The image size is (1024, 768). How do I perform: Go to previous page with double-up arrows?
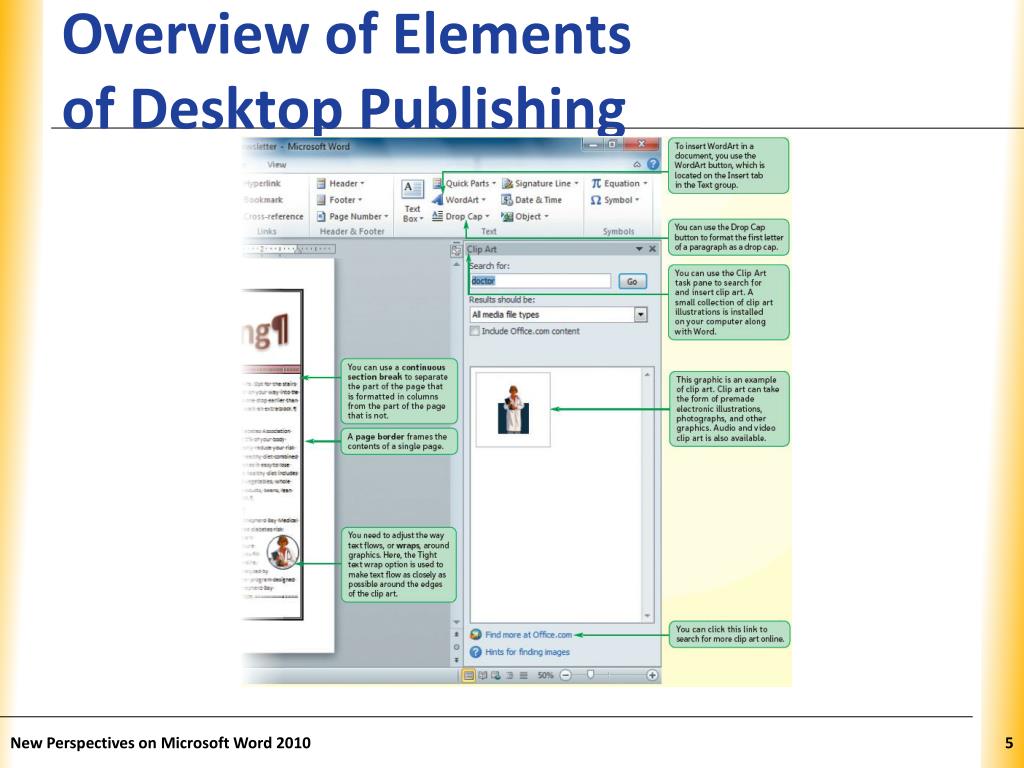pyautogui.click(x=456, y=634)
